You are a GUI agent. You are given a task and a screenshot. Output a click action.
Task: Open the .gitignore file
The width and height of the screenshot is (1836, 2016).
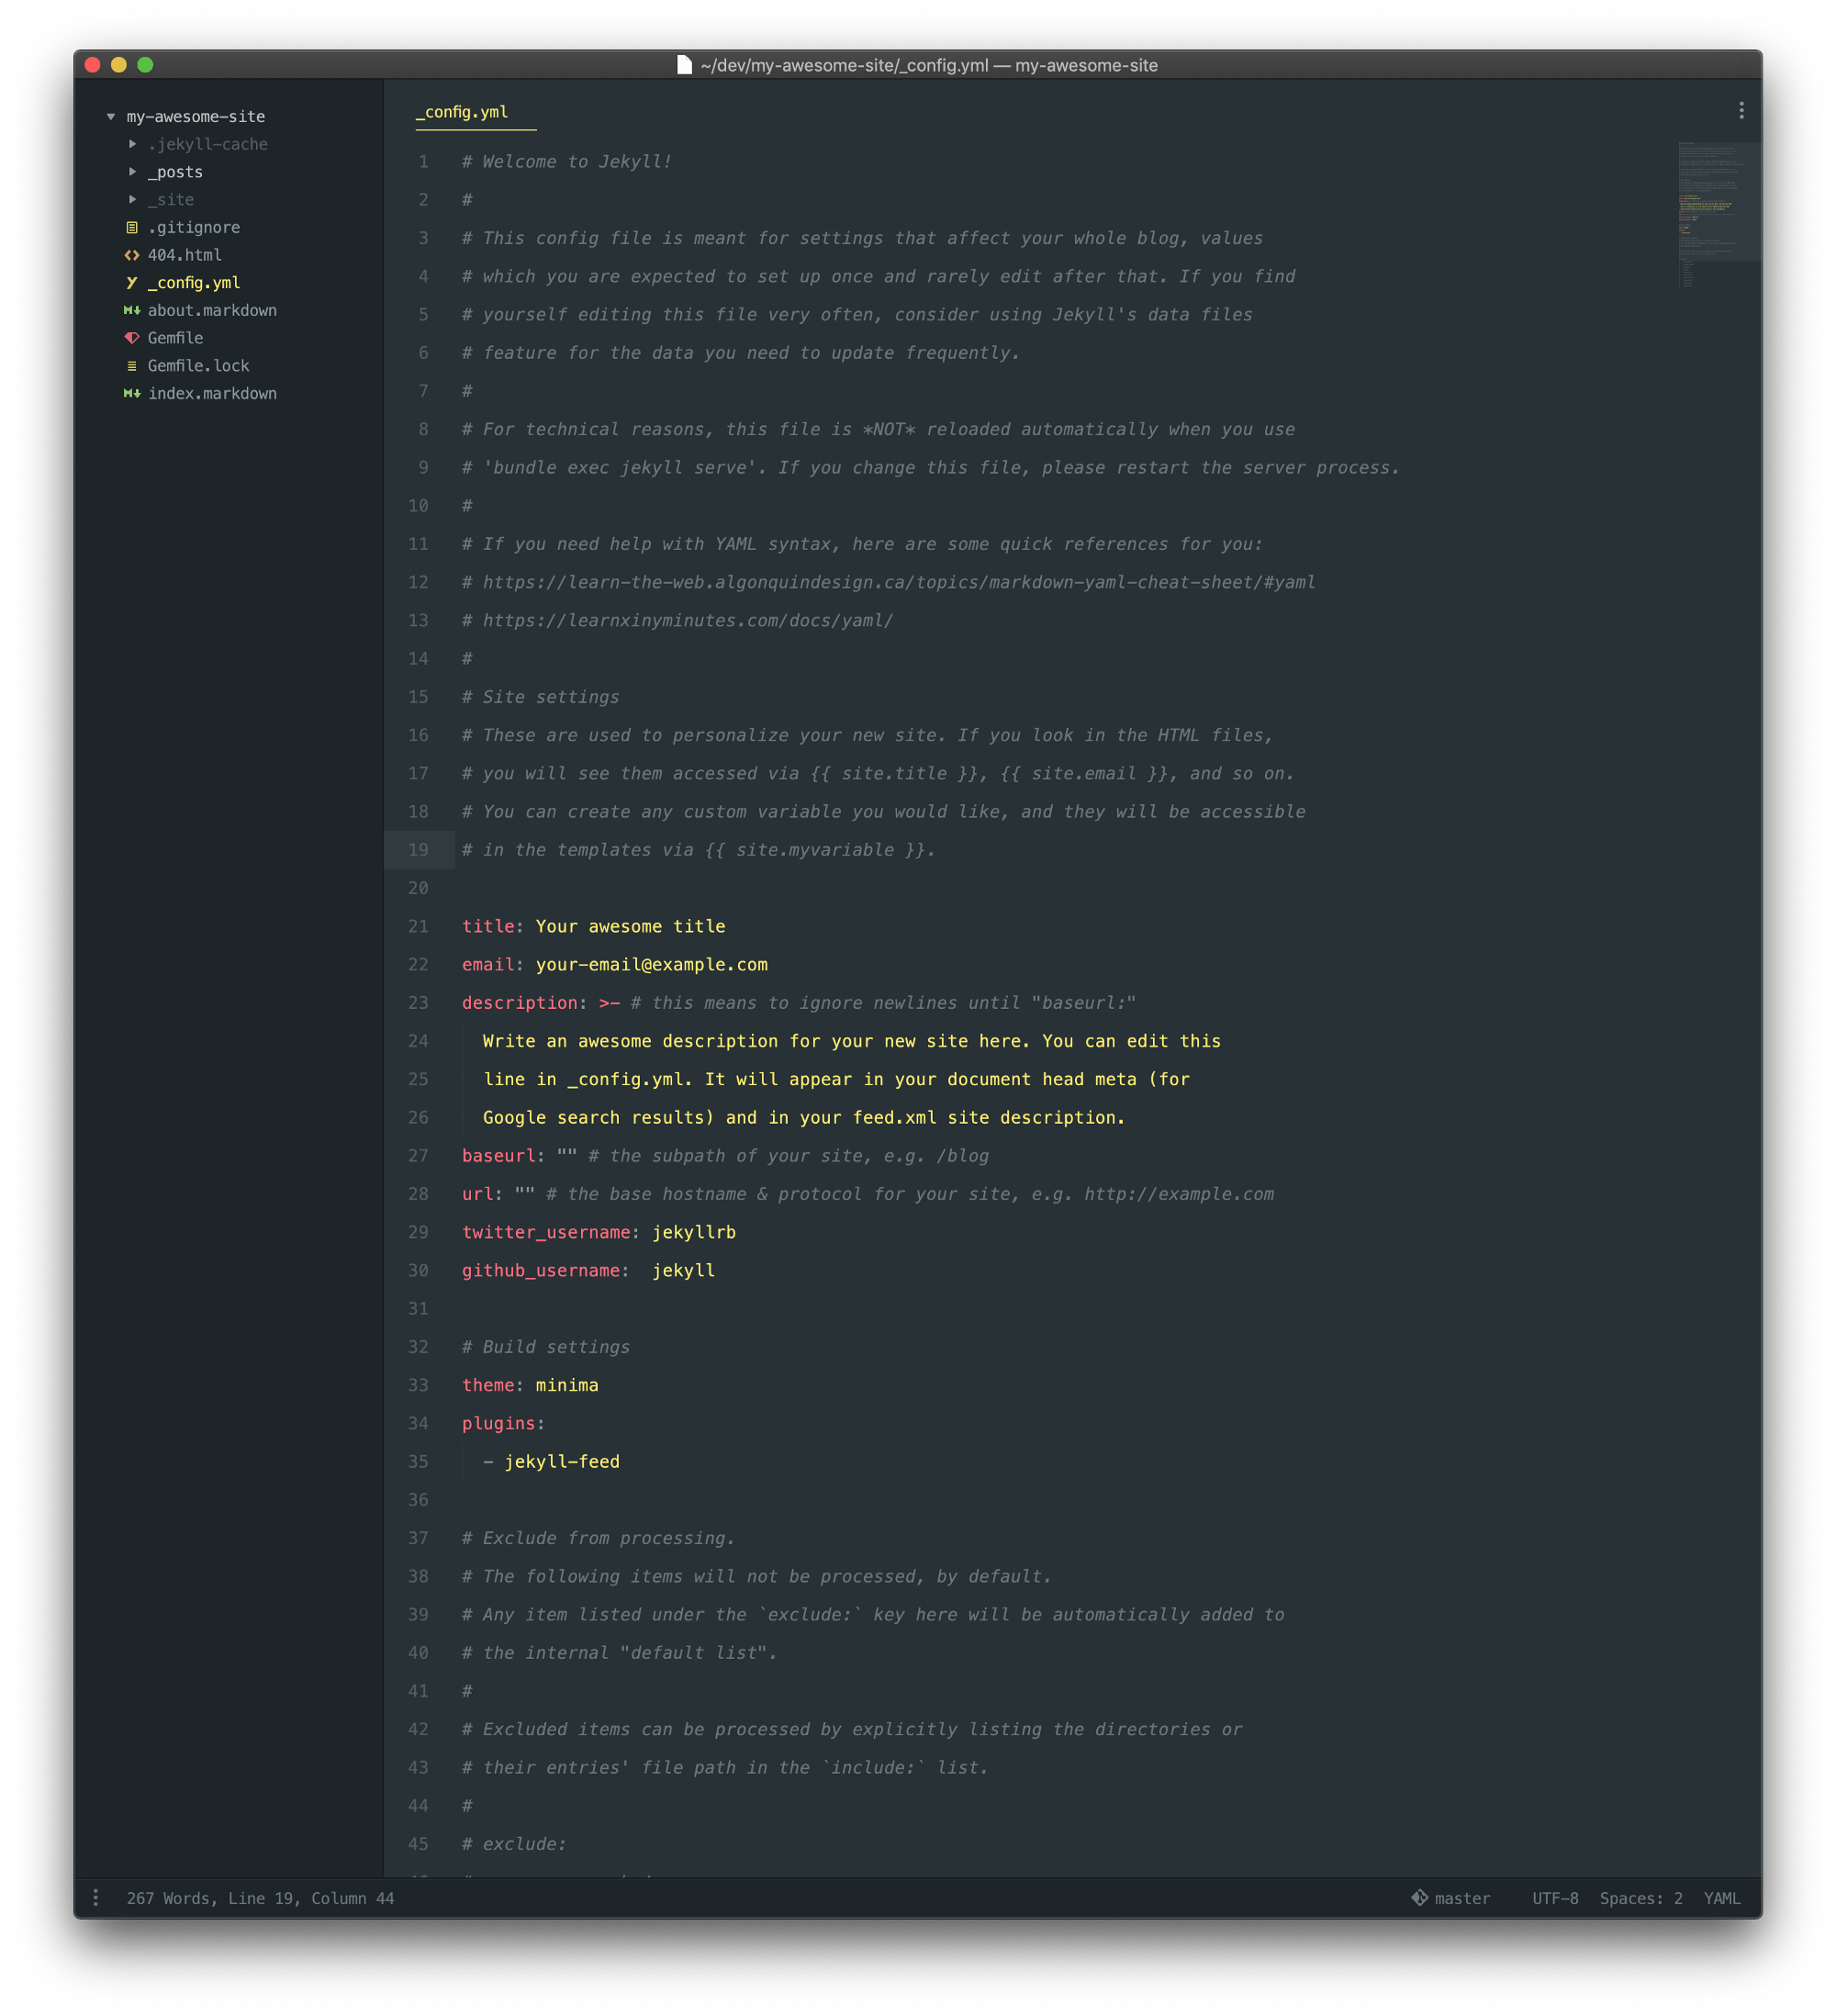click(194, 227)
